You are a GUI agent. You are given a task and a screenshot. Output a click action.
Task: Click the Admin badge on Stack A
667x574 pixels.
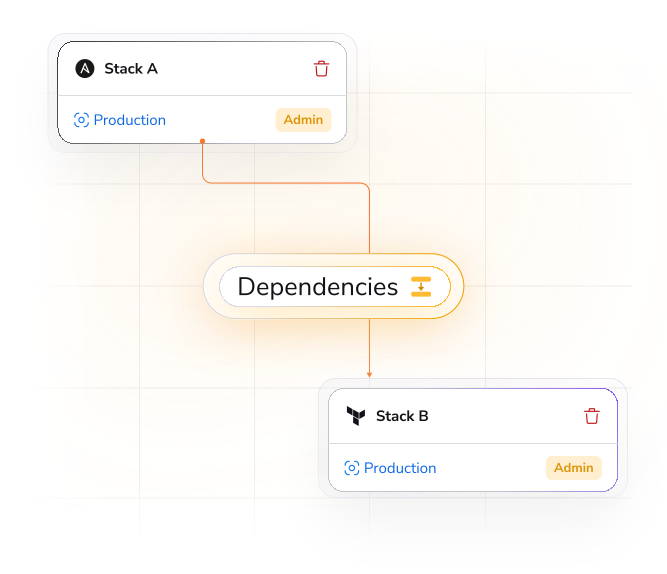(303, 120)
